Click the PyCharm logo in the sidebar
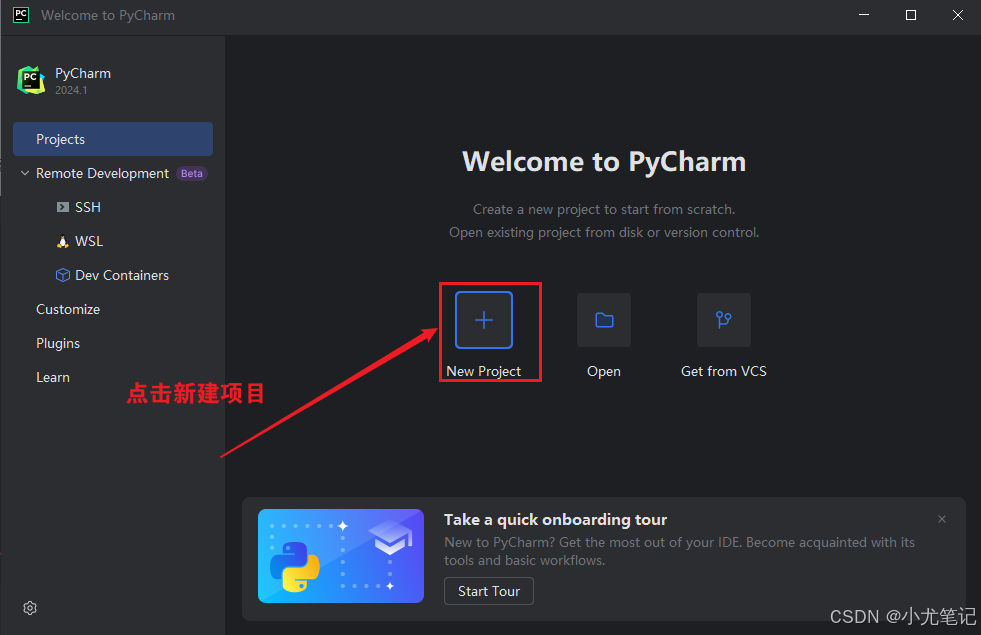 coord(31,80)
